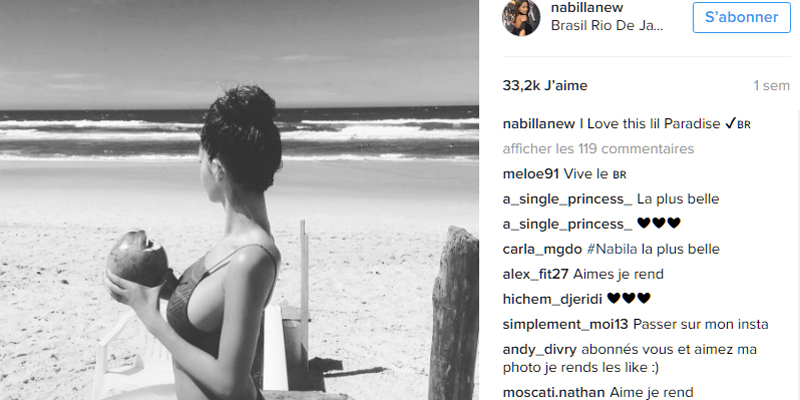Image resolution: width=800 pixels, height=400 pixels.
Task: Open alex_fit27's profile
Action: [x=536, y=274]
